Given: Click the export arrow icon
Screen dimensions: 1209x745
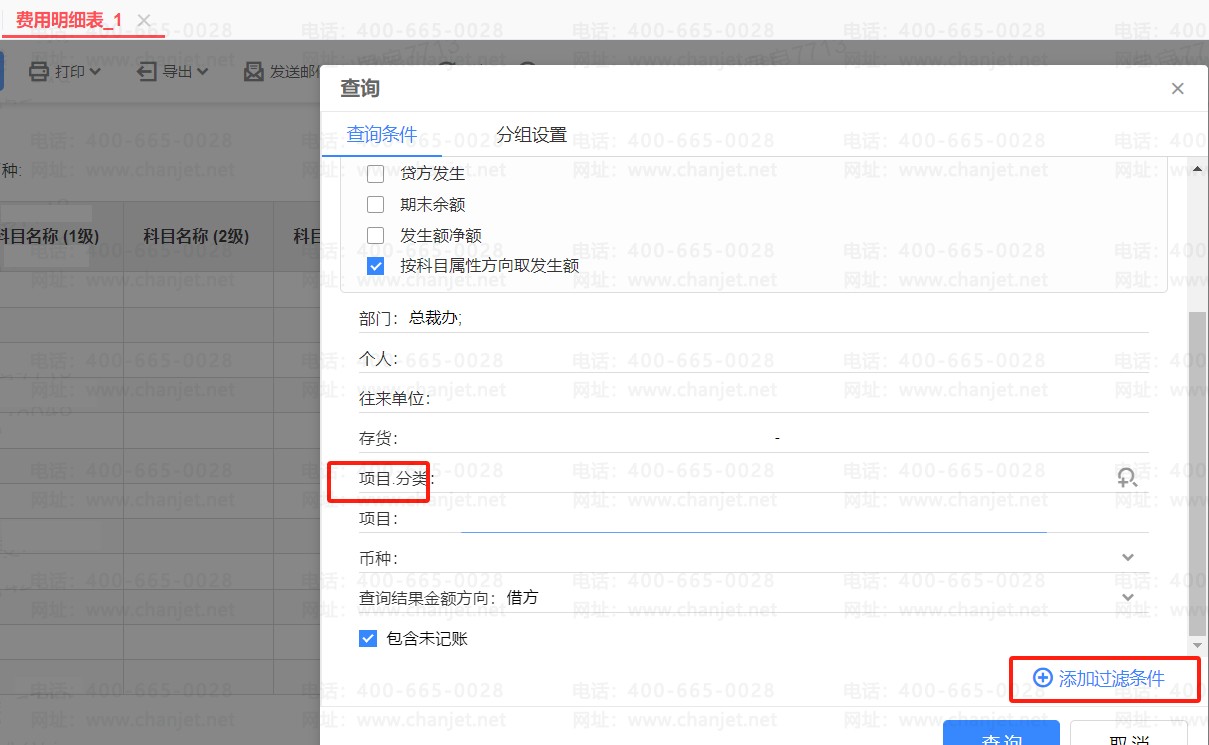Looking at the screenshot, I should click(x=147, y=72).
